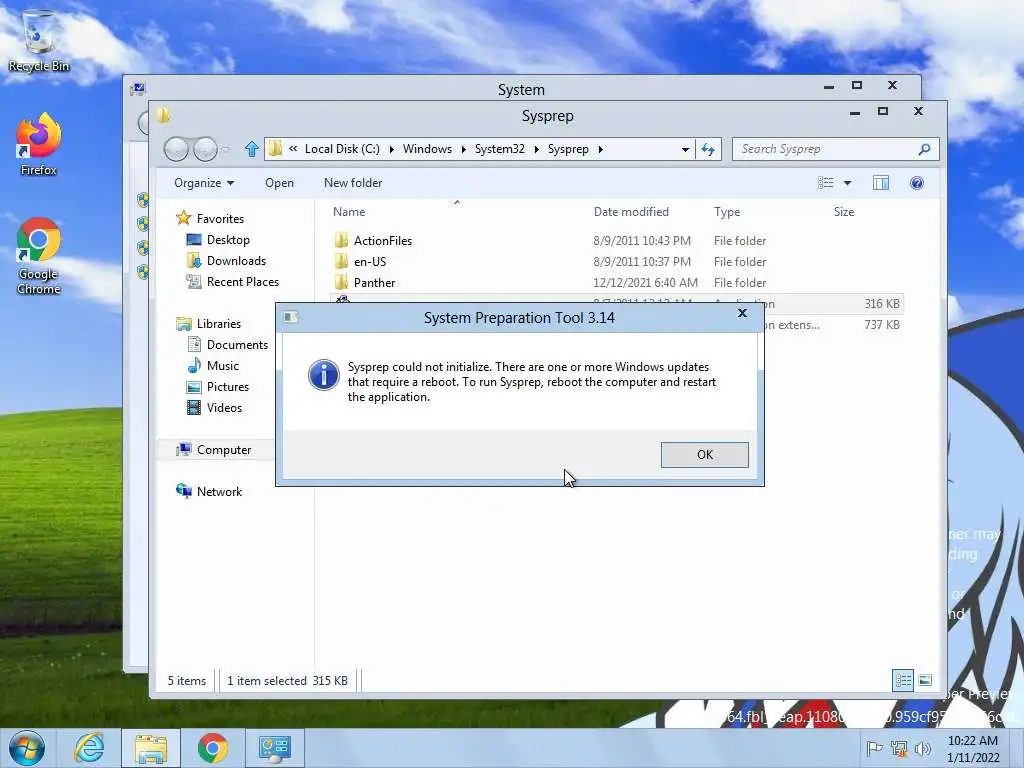Click the Forward button in Sysprep window

tap(205, 150)
